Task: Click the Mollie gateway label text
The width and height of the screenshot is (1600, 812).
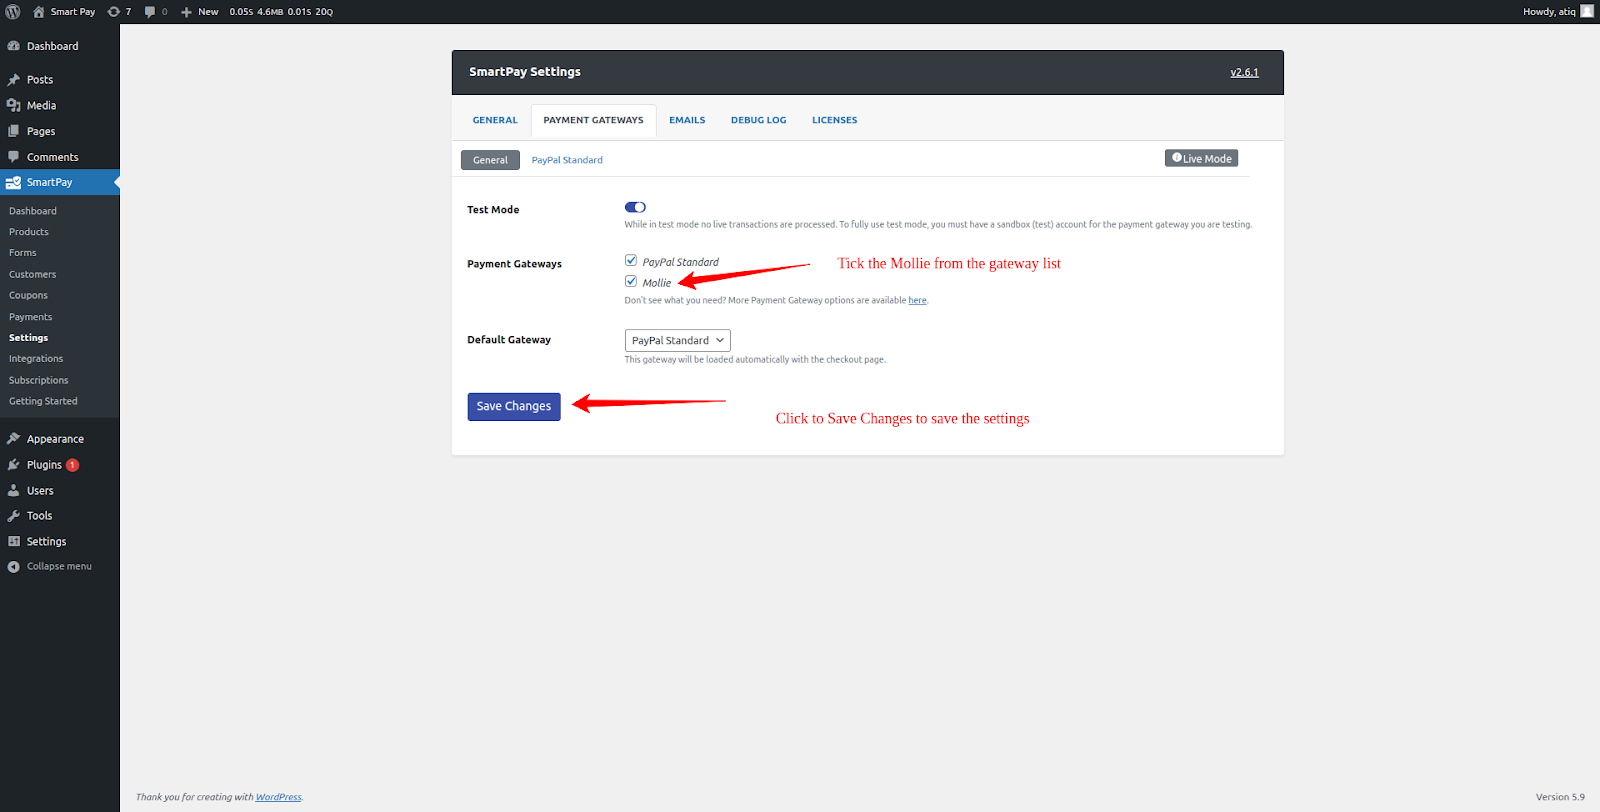Action: pyautogui.click(x=657, y=283)
